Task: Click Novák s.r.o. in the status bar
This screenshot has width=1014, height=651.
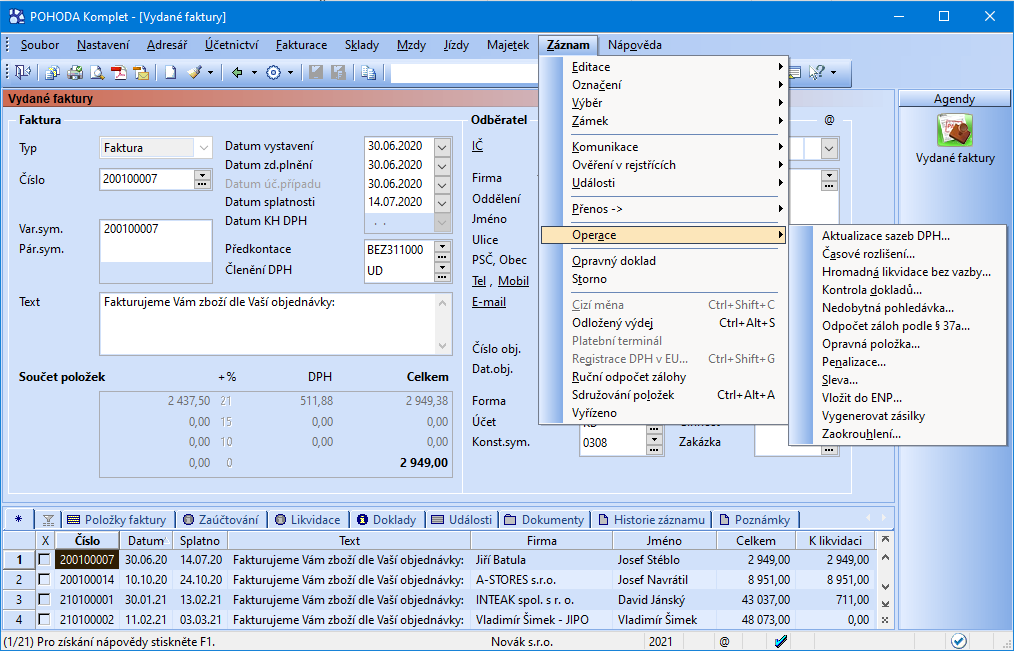Action: 522,642
